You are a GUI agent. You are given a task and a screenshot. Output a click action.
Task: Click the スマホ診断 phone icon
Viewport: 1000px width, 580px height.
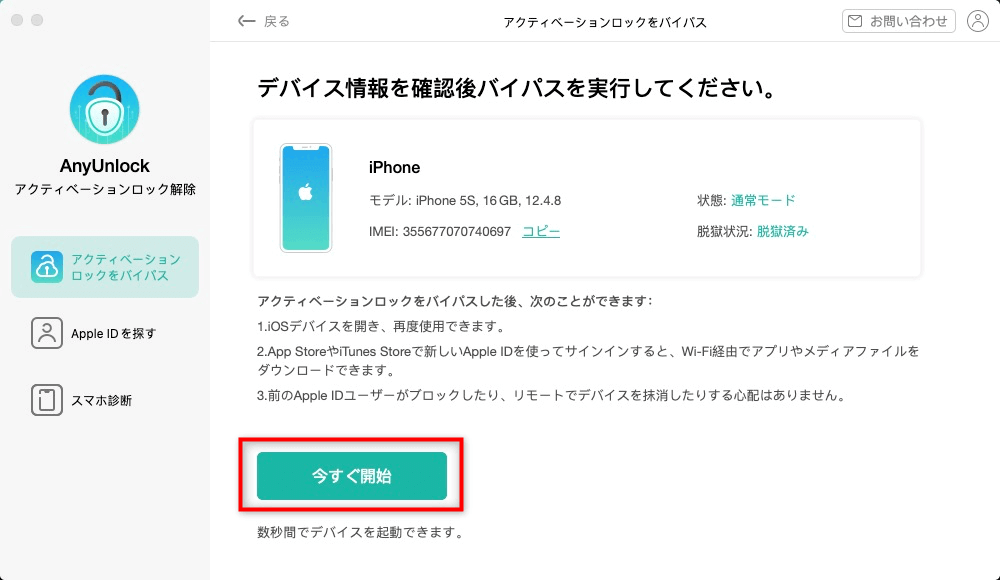coord(47,400)
